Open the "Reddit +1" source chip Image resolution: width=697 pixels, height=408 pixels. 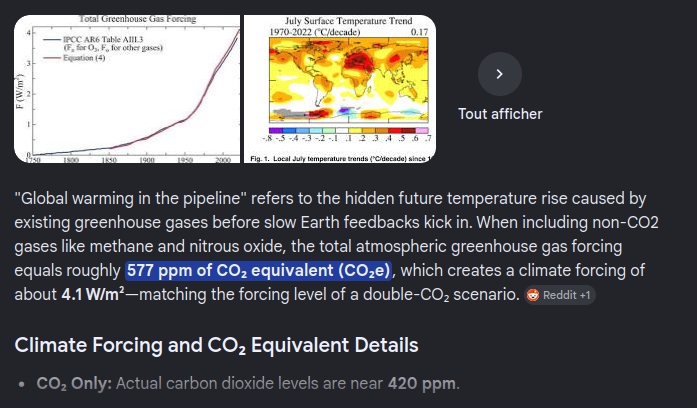[x=560, y=295]
